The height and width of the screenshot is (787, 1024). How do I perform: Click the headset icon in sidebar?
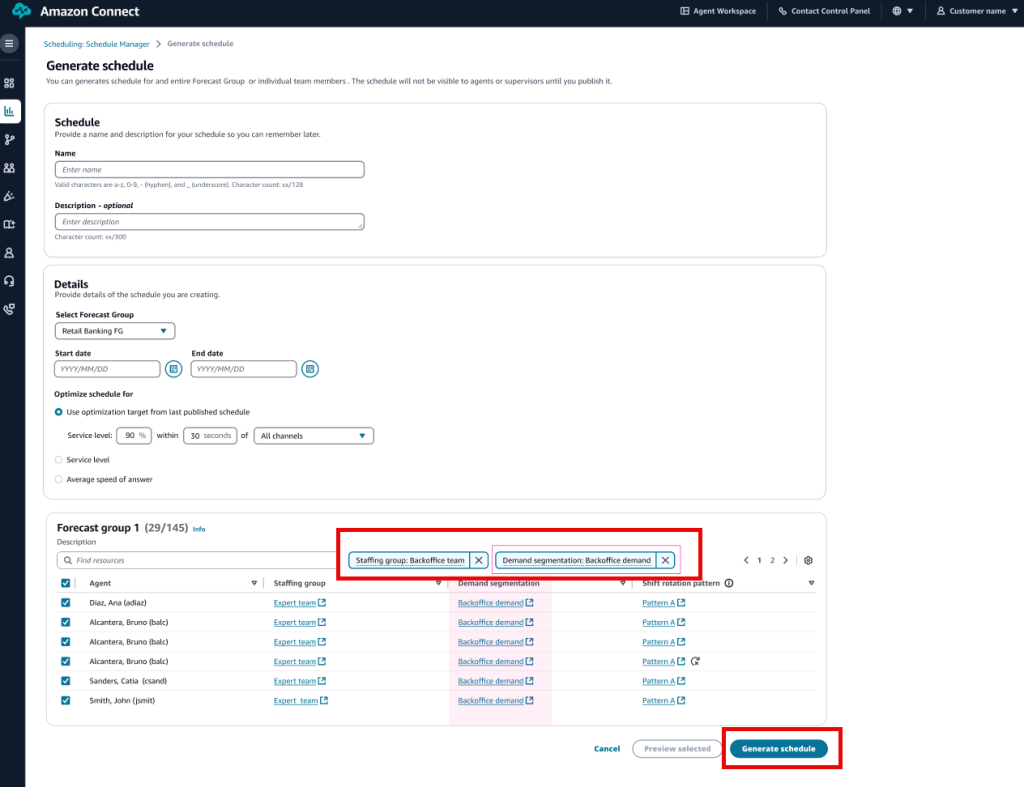(x=9, y=281)
